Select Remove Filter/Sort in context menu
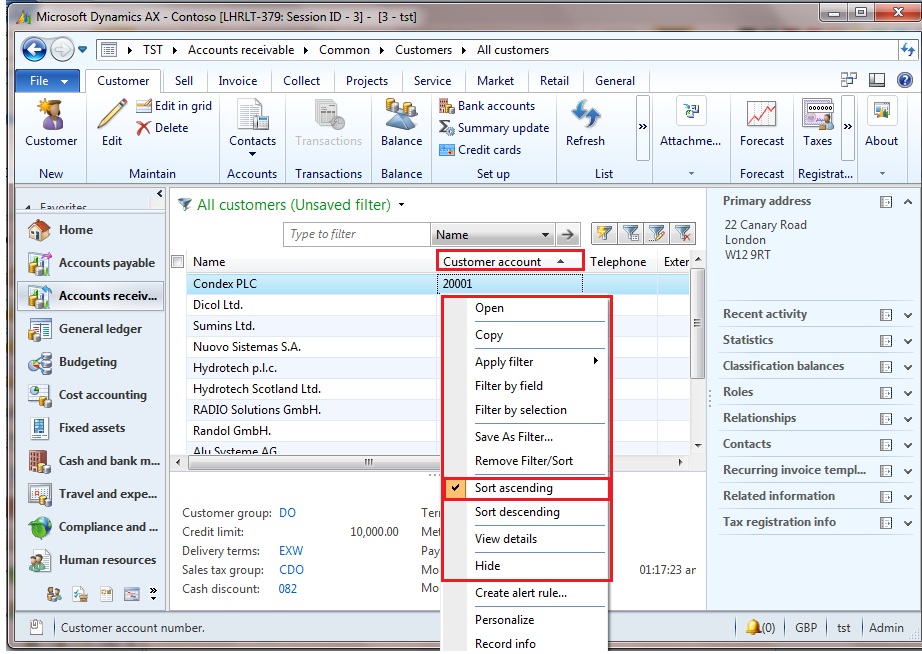 coord(525,461)
